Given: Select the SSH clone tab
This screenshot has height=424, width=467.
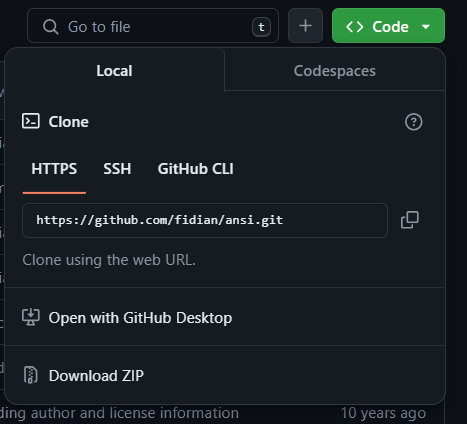Looking at the screenshot, I should [117, 169].
